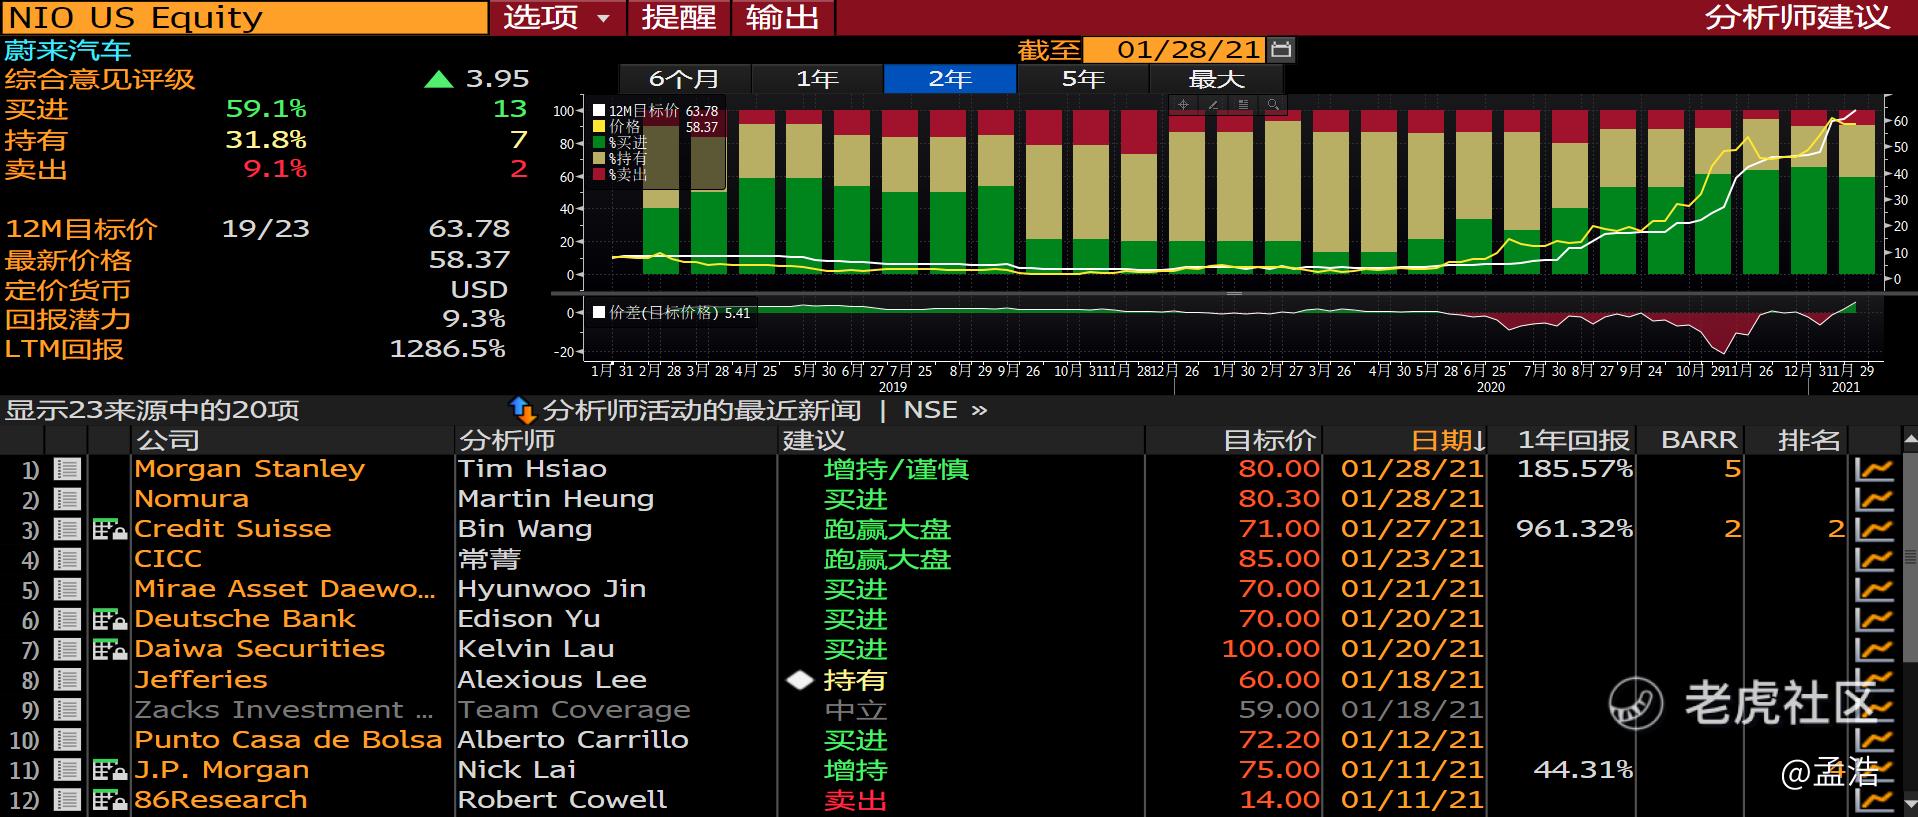Screen dimensions: 1918x817
Task: Open the trend chart icon for Deutsche Bank row
Action: (x=1874, y=620)
